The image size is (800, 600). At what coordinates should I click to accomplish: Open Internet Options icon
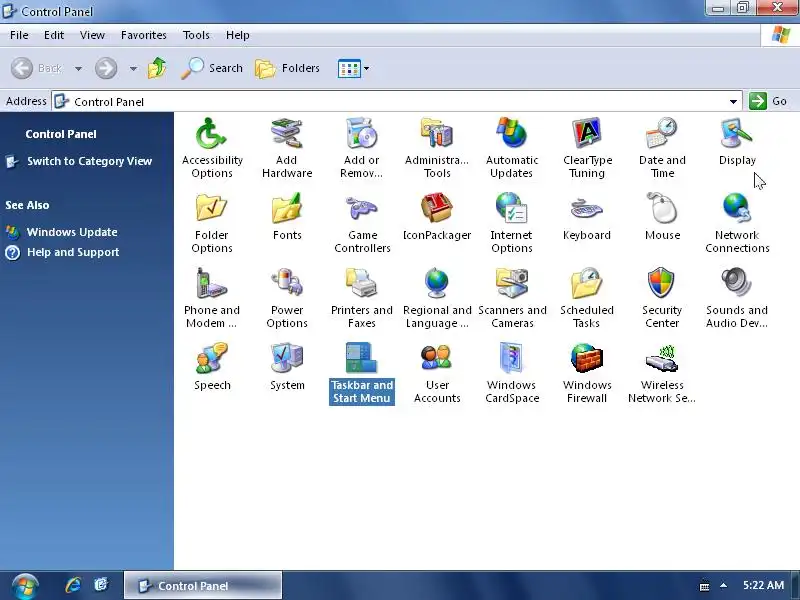(x=512, y=223)
